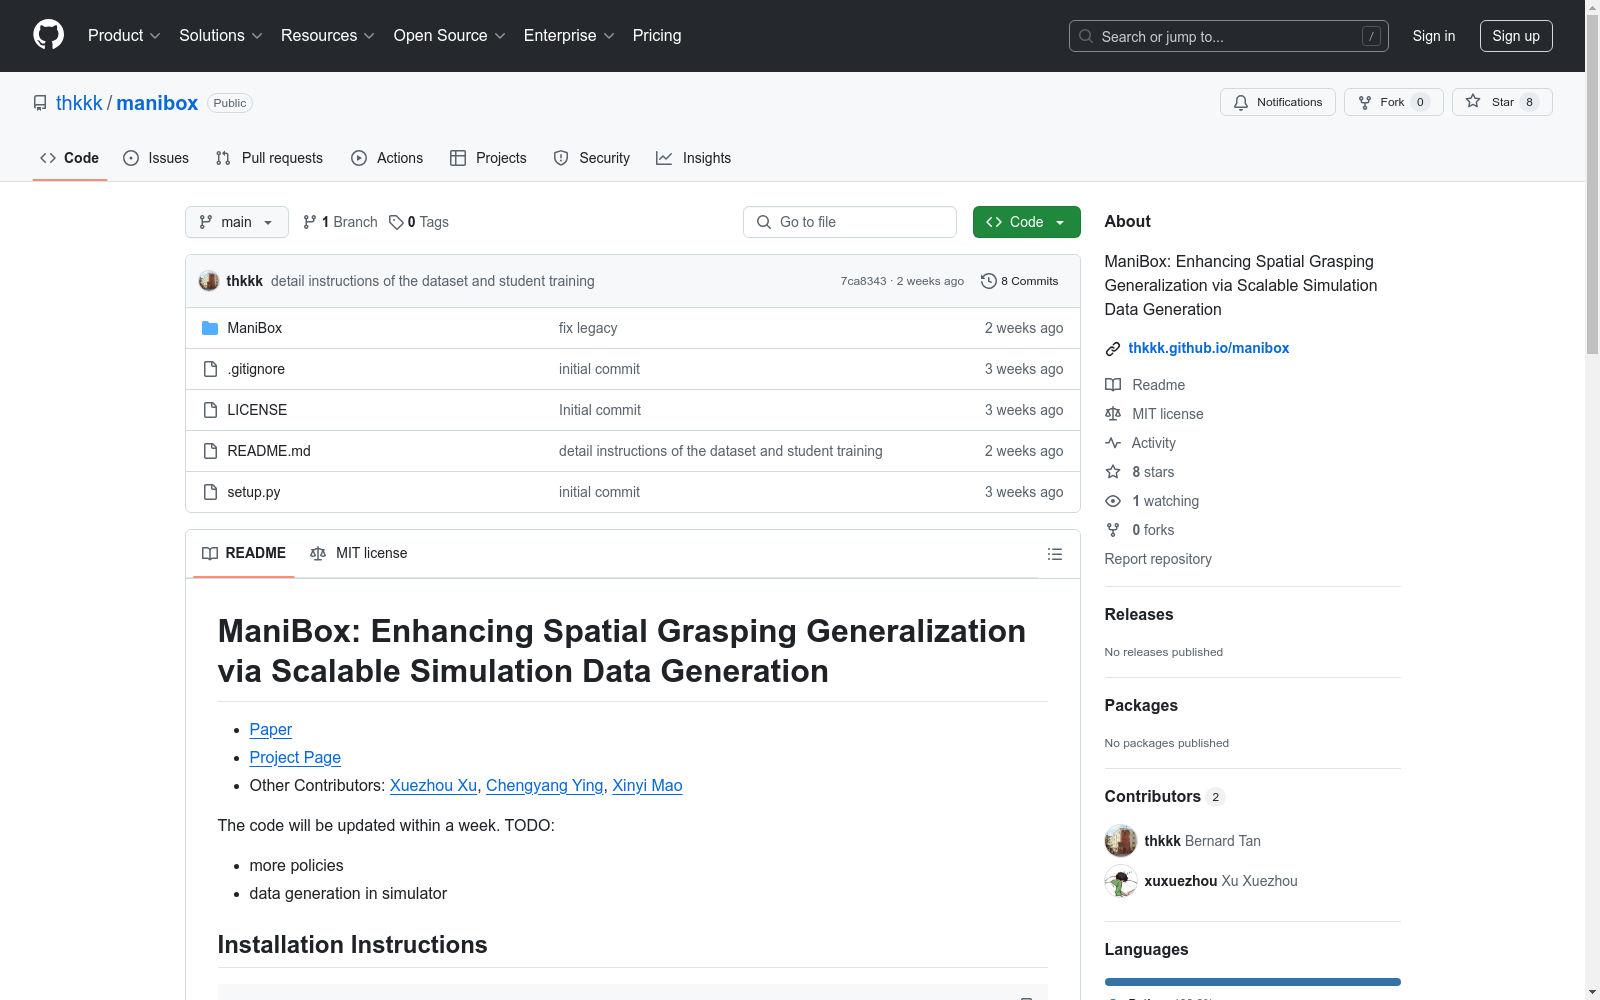Switch to the Security tab
The height and width of the screenshot is (1000, 1600).
(592, 158)
